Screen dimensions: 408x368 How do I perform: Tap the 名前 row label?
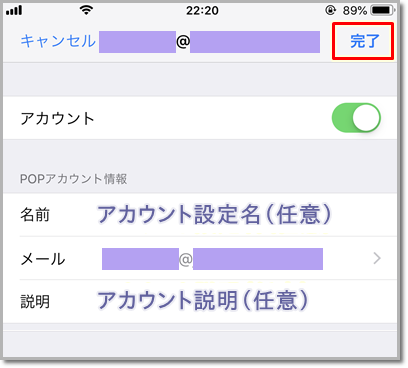click(x=35, y=215)
